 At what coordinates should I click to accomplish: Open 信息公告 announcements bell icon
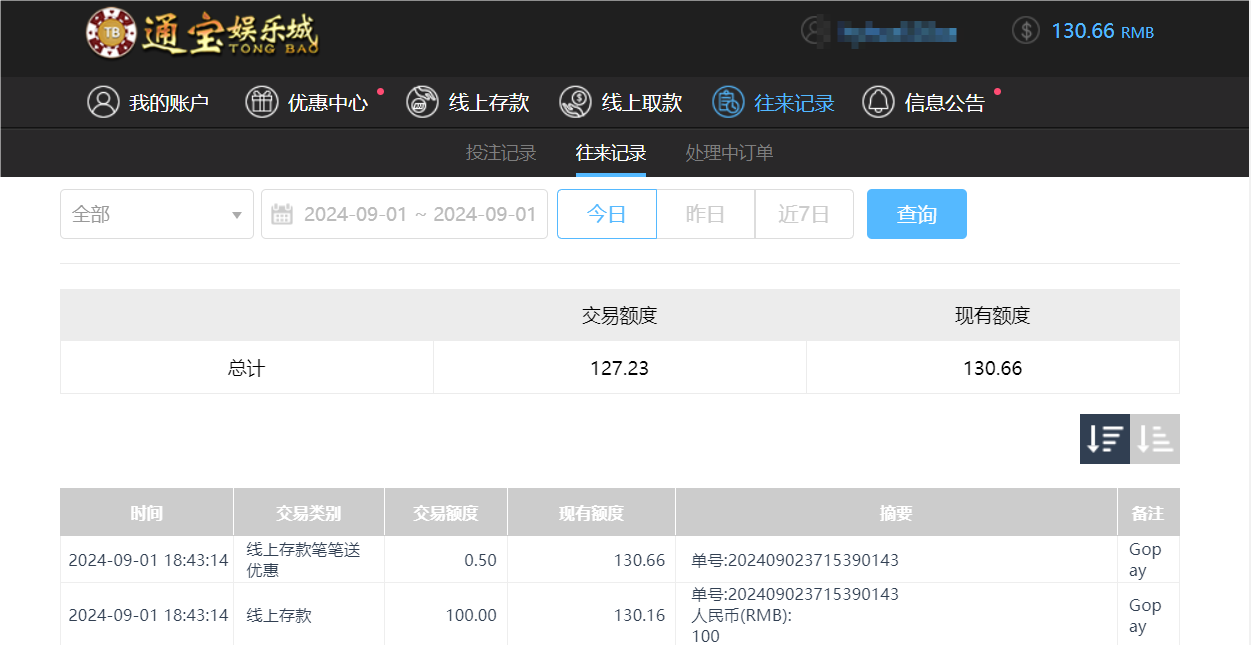pyautogui.click(x=878, y=101)
